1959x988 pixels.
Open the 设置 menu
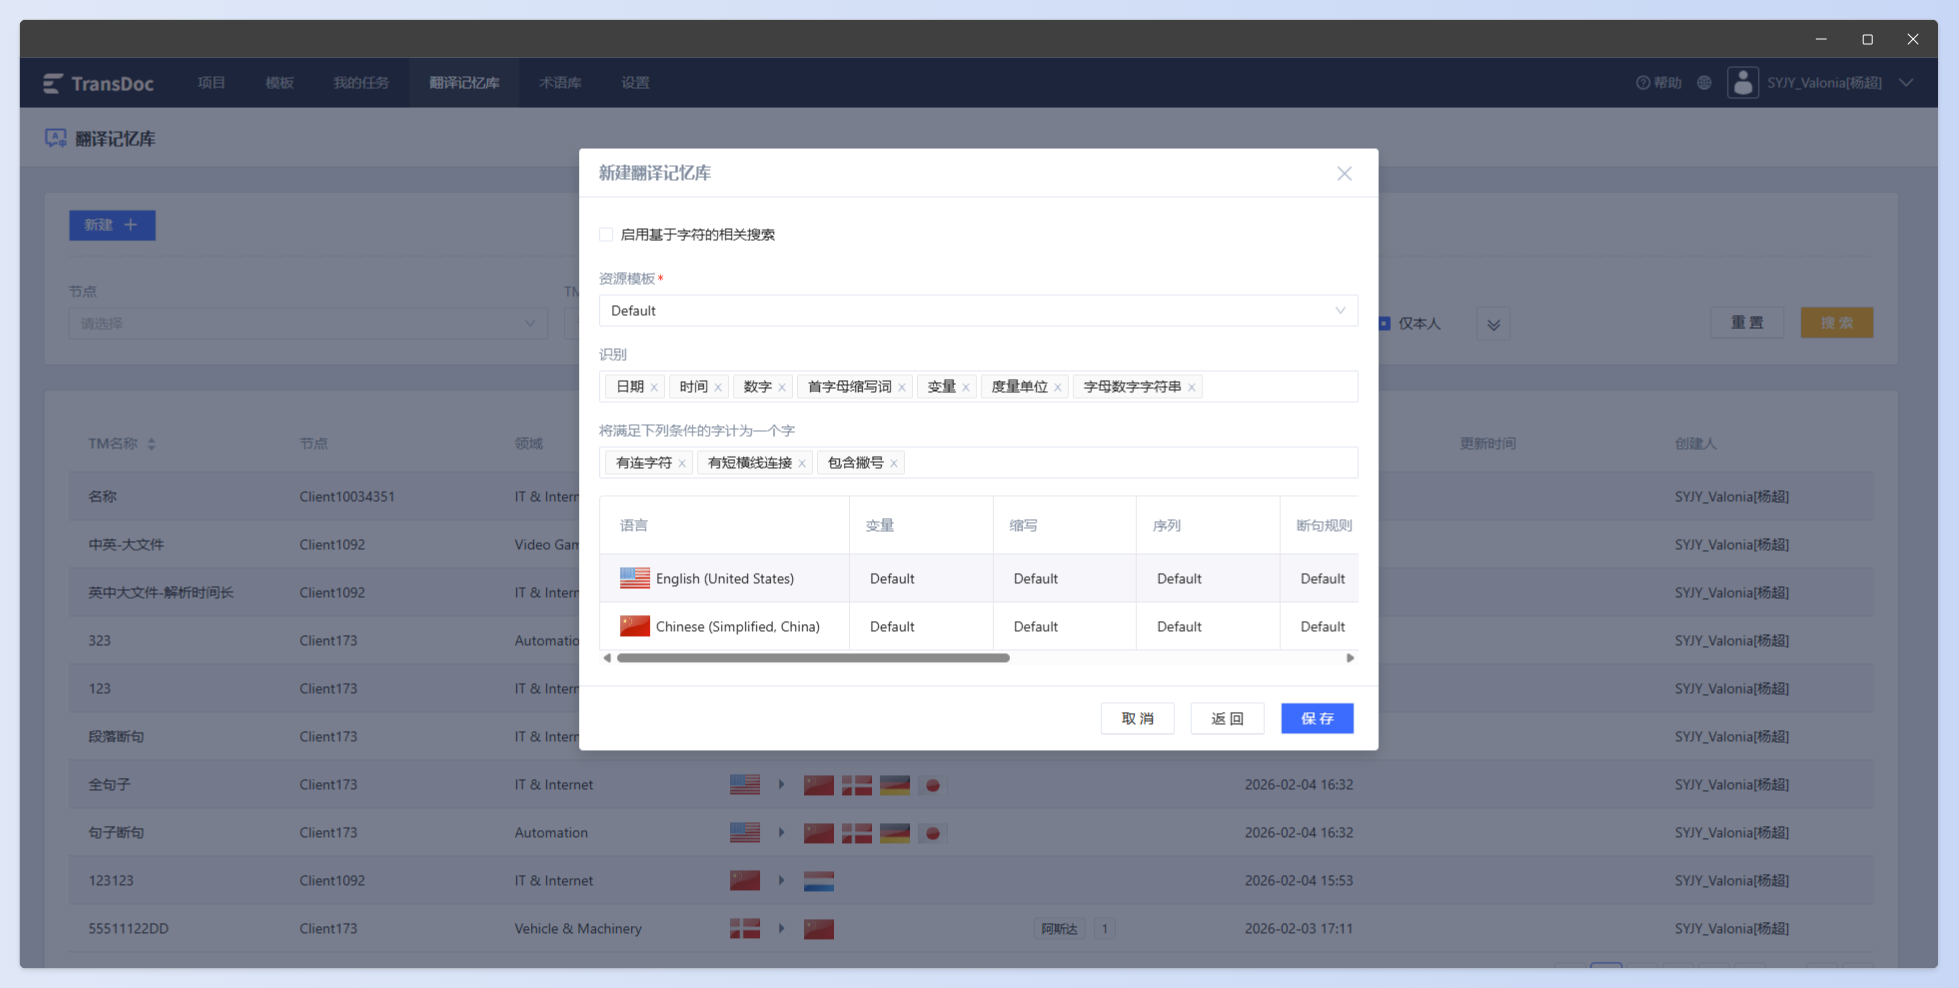point(635,83)
